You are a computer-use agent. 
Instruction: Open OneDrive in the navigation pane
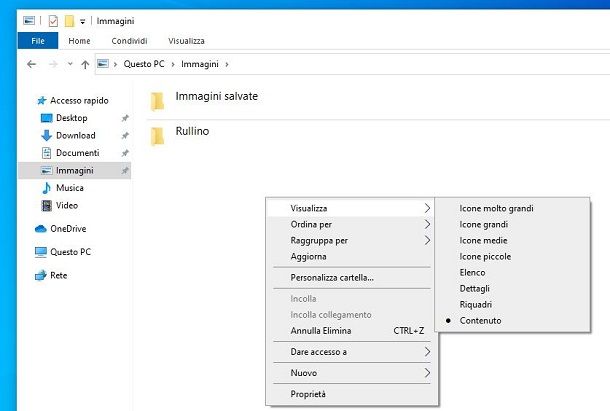coord(68,229)
